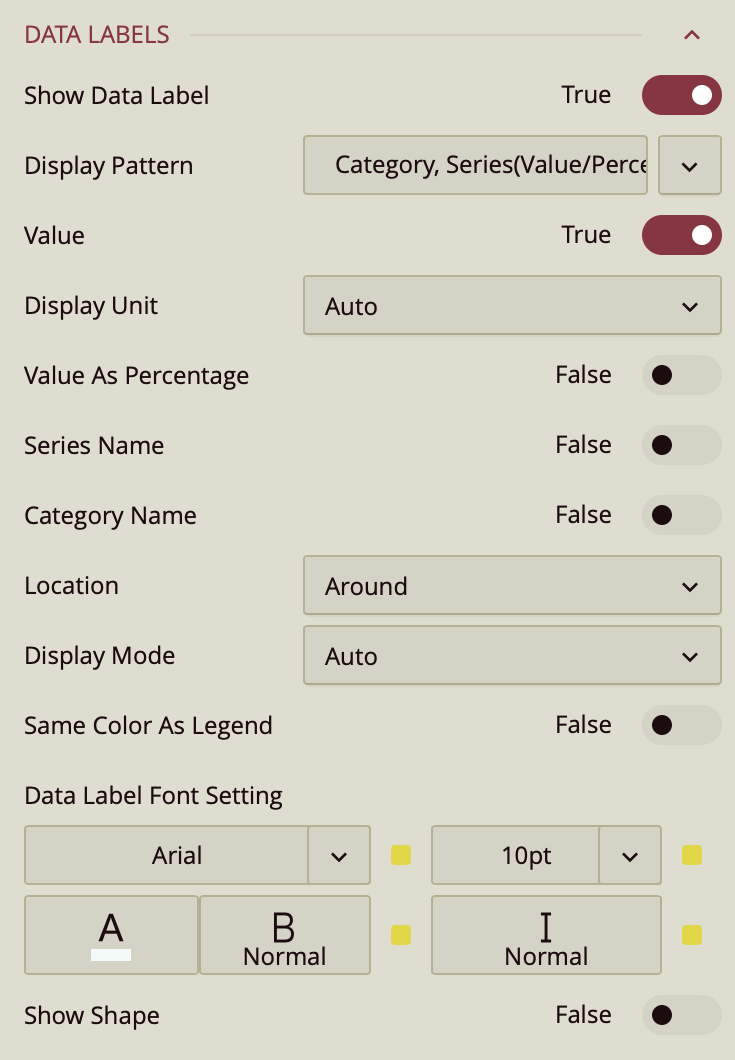The image size is (735, 1060).
Task: Click the Data Labels section header
Action: 97,35
